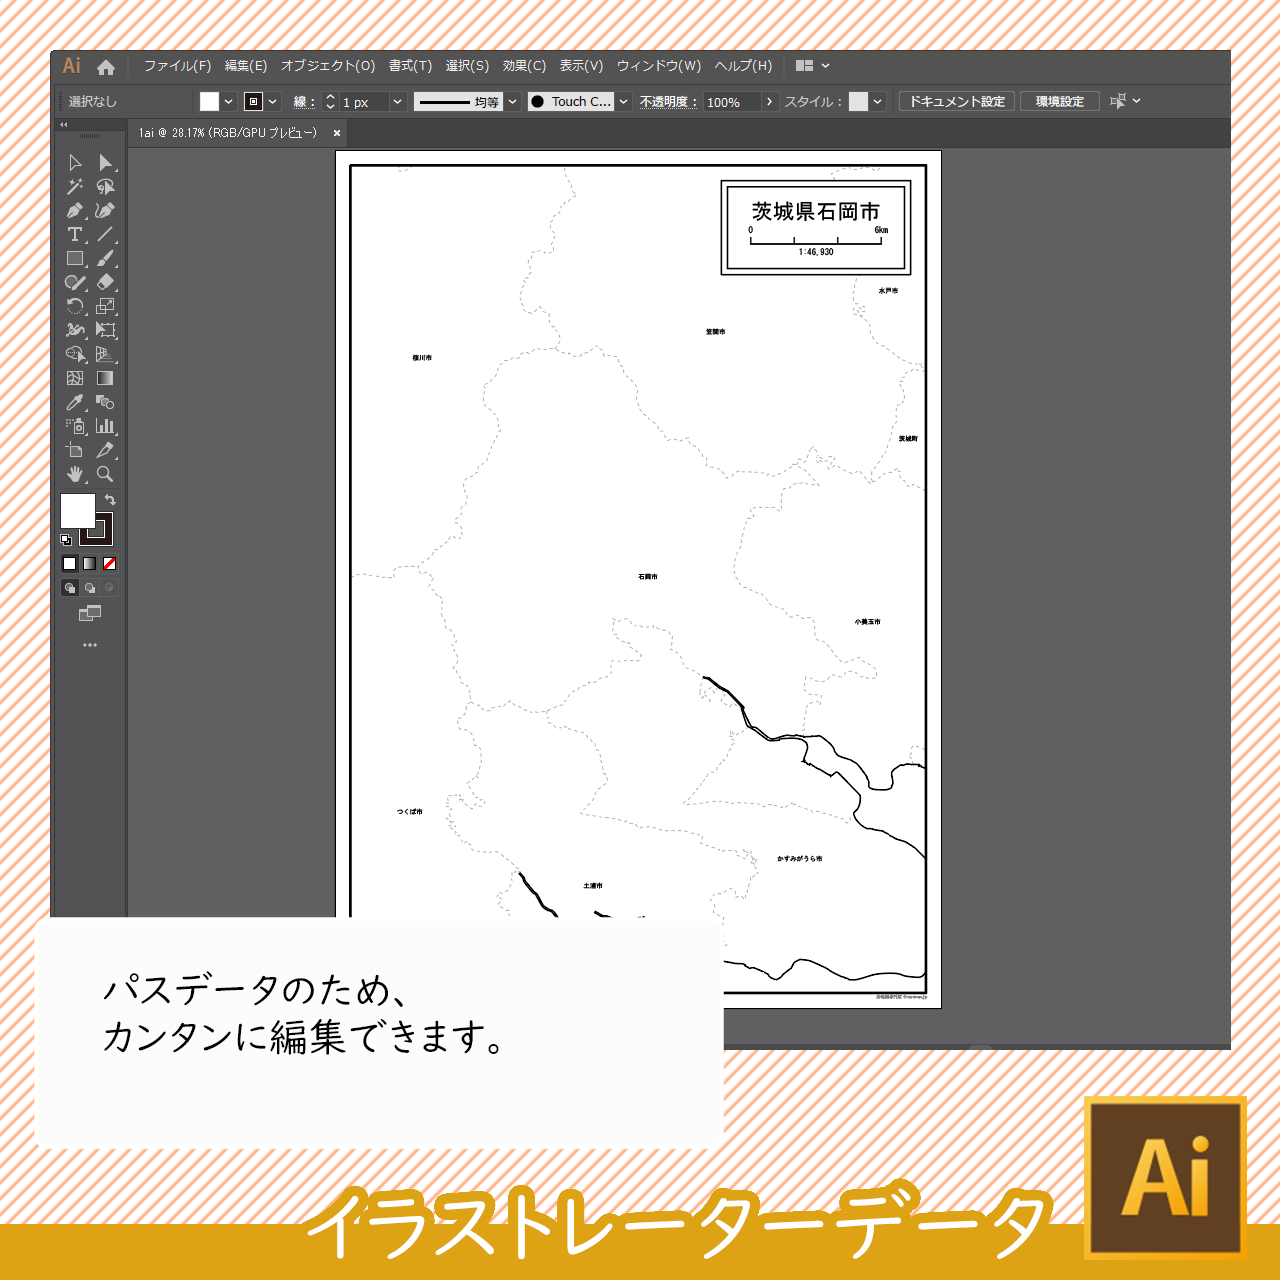The image size is (1280, 1280).
Task: Select the Rectangle tool
Action: tap(75, 258)
